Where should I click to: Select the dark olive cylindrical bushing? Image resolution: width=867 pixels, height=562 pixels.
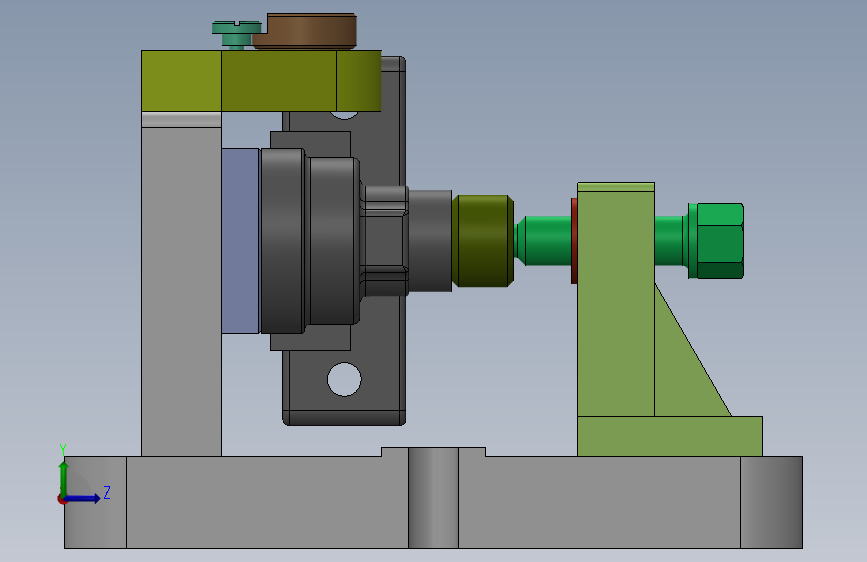click(x=483, y=241)
